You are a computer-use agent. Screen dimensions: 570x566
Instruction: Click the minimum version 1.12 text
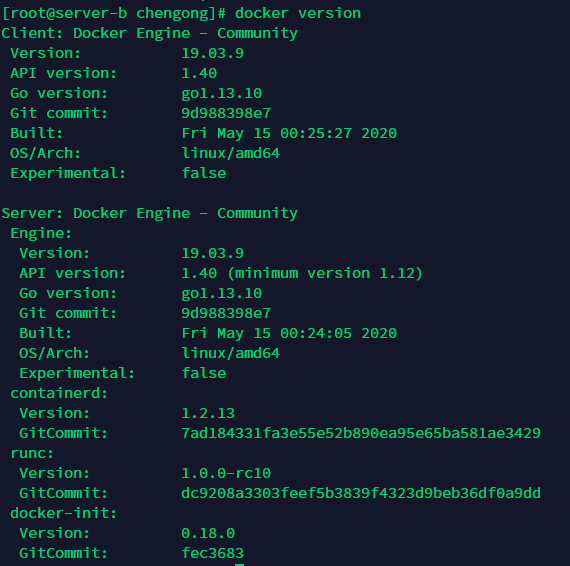(325, 273)
